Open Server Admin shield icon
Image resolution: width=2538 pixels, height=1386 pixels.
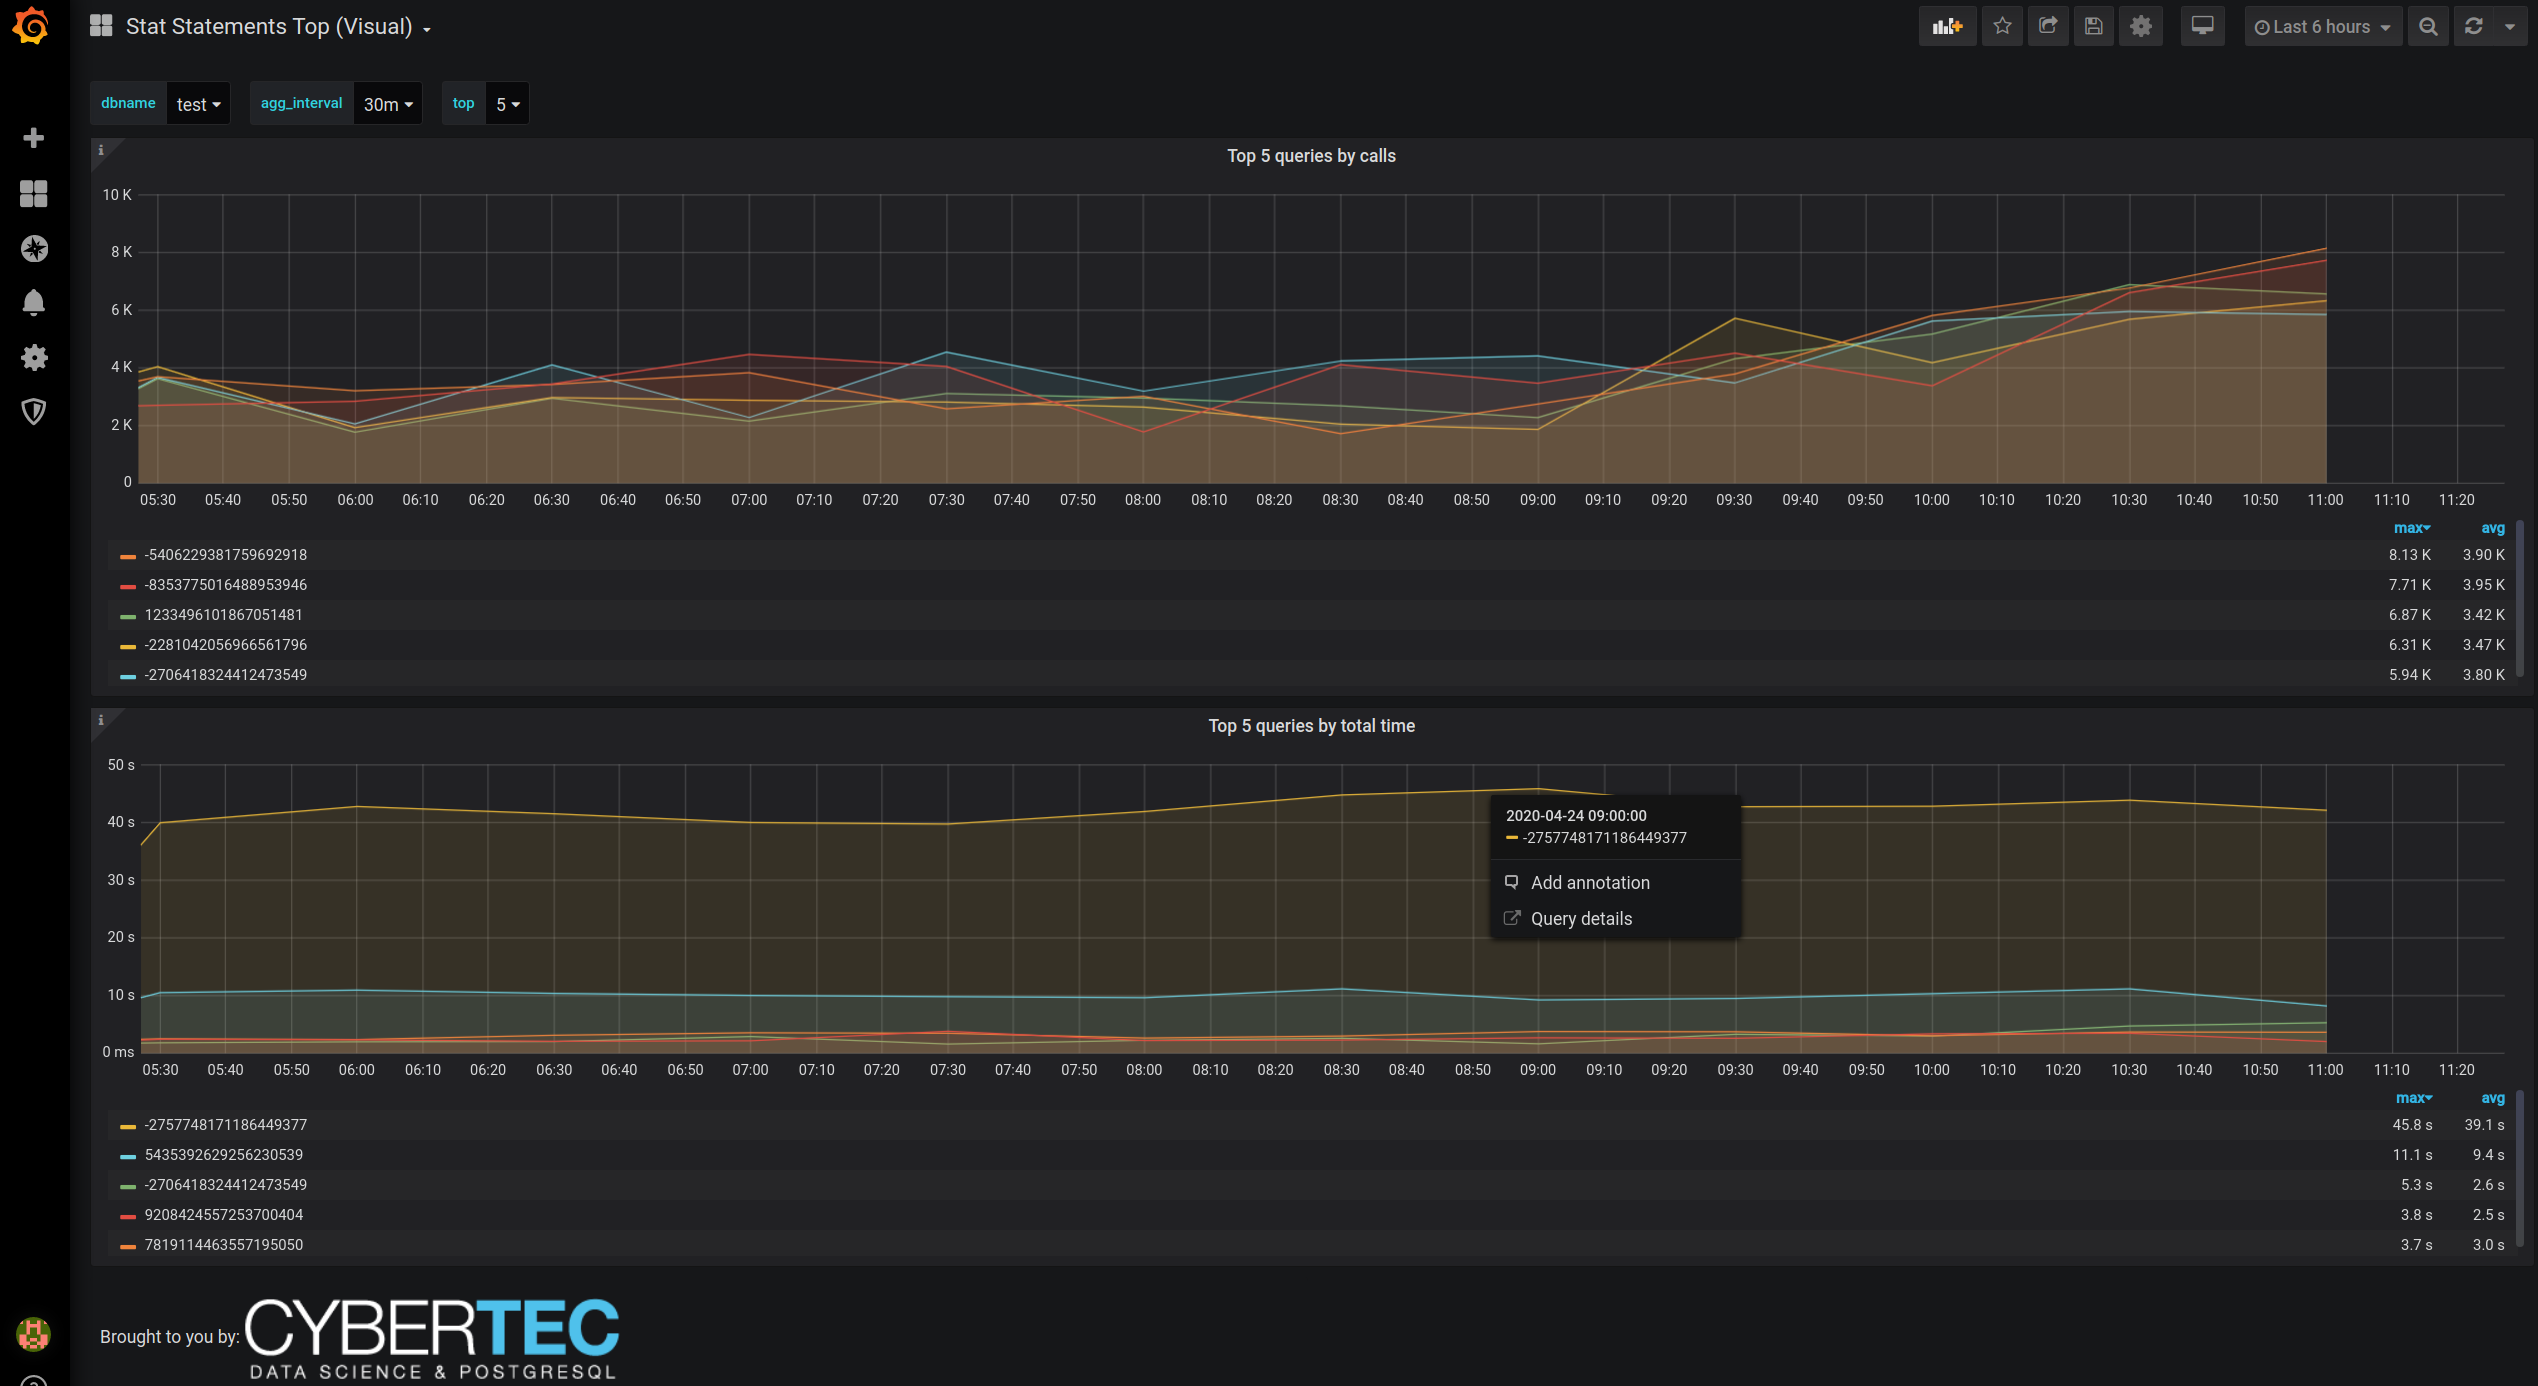click(x=34, y=412)
